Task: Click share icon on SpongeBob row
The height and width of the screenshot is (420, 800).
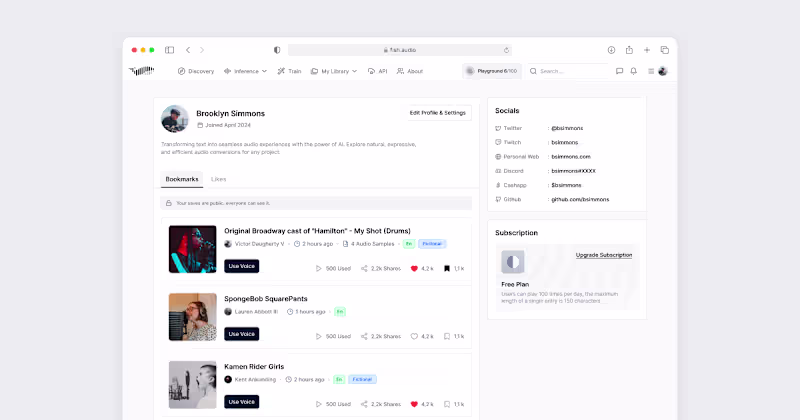Action: pos(364,336)
